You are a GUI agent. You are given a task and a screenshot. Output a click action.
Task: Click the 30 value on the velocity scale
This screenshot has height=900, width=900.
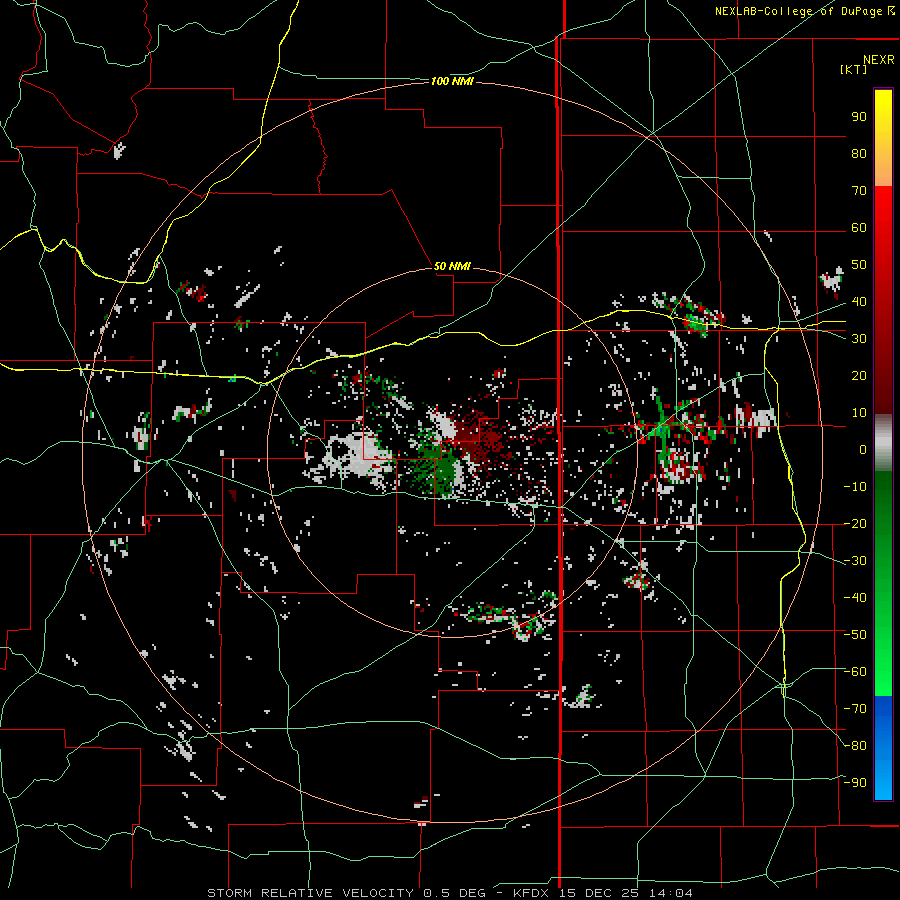[859, 339]
